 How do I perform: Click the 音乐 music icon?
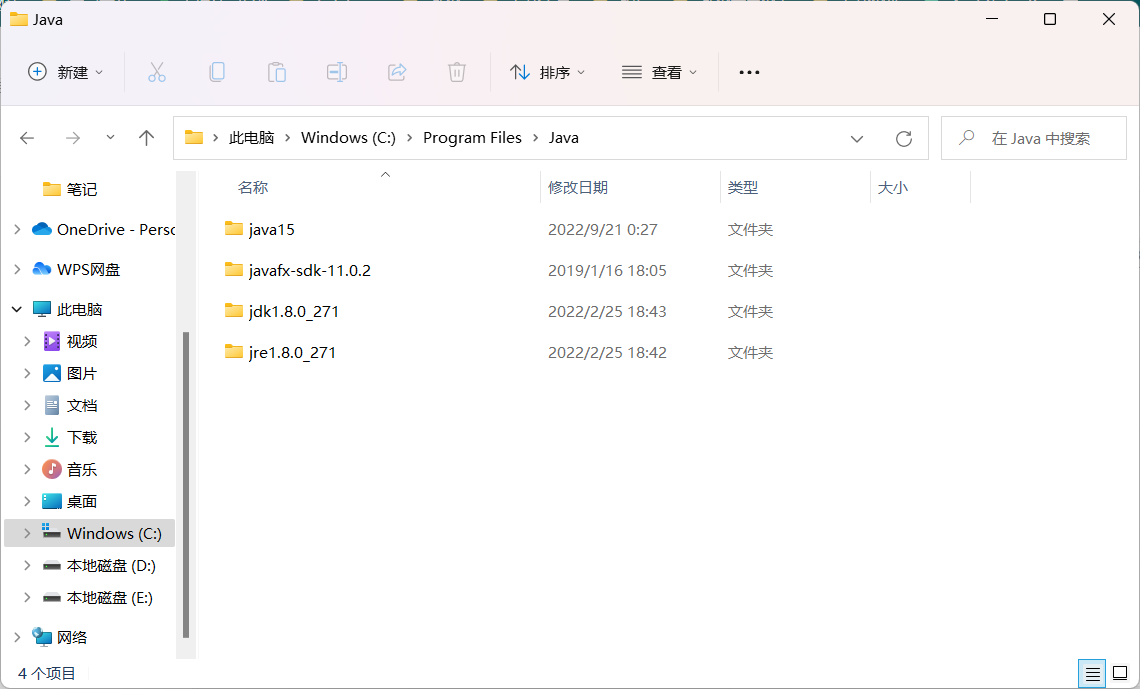click(52, 469)
